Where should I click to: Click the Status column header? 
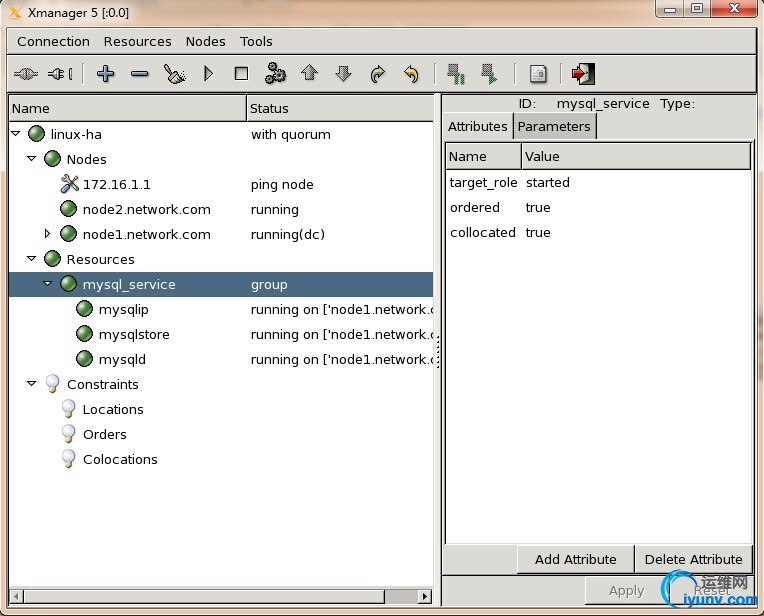pyautogui.click(x=340, y=108)
